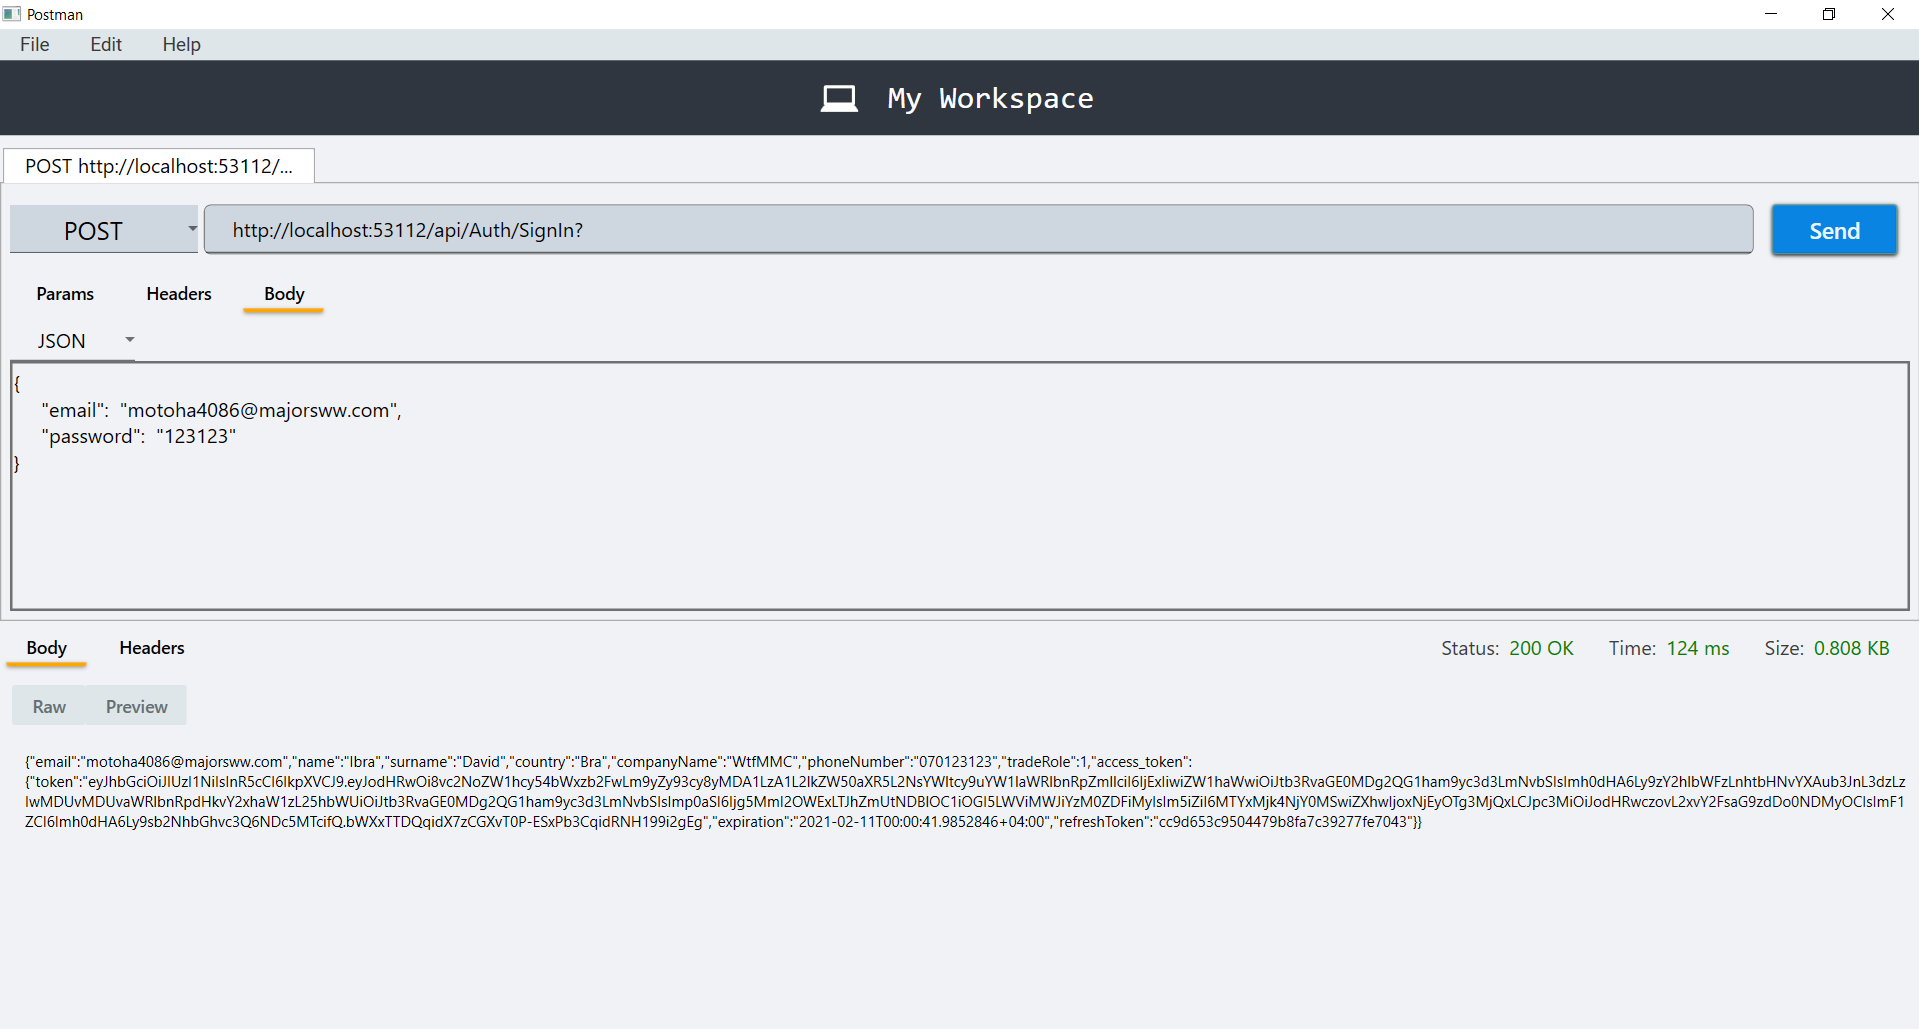Select the open SignIn request tab
This screenshot has width=1919, height=1029.
point(158,165)
